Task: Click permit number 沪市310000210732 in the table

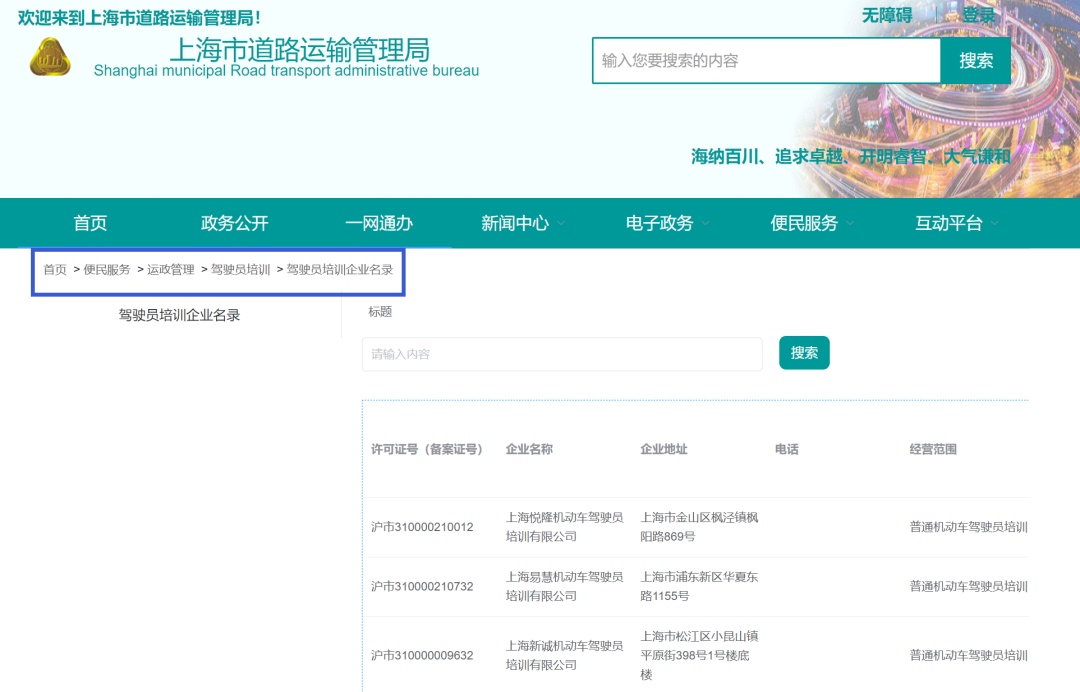Action: tap(422, 587)
